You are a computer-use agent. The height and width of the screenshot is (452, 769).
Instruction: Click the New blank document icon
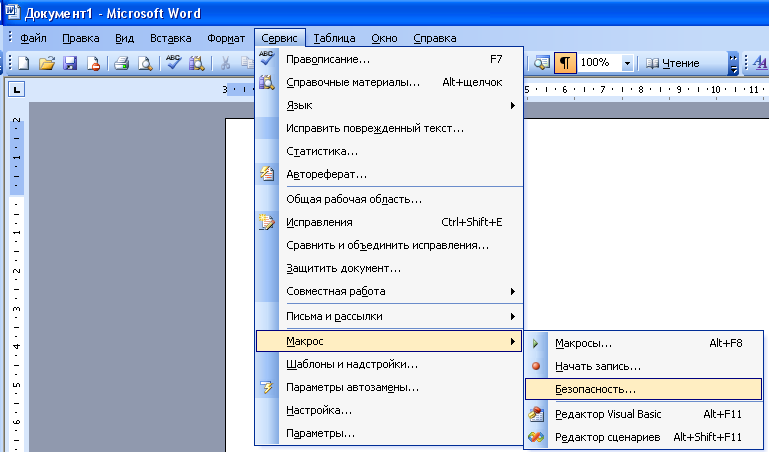click(24, 63)
